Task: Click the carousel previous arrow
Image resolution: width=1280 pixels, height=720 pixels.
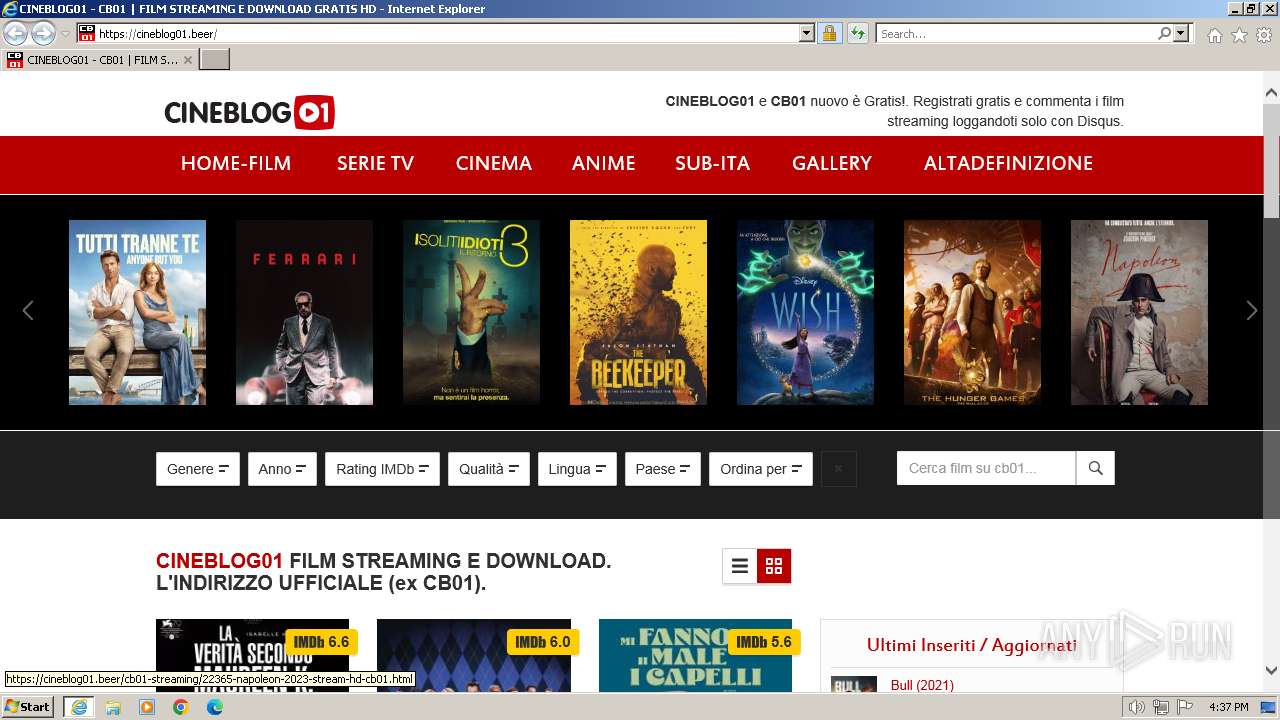Action: tap(28, 311)
